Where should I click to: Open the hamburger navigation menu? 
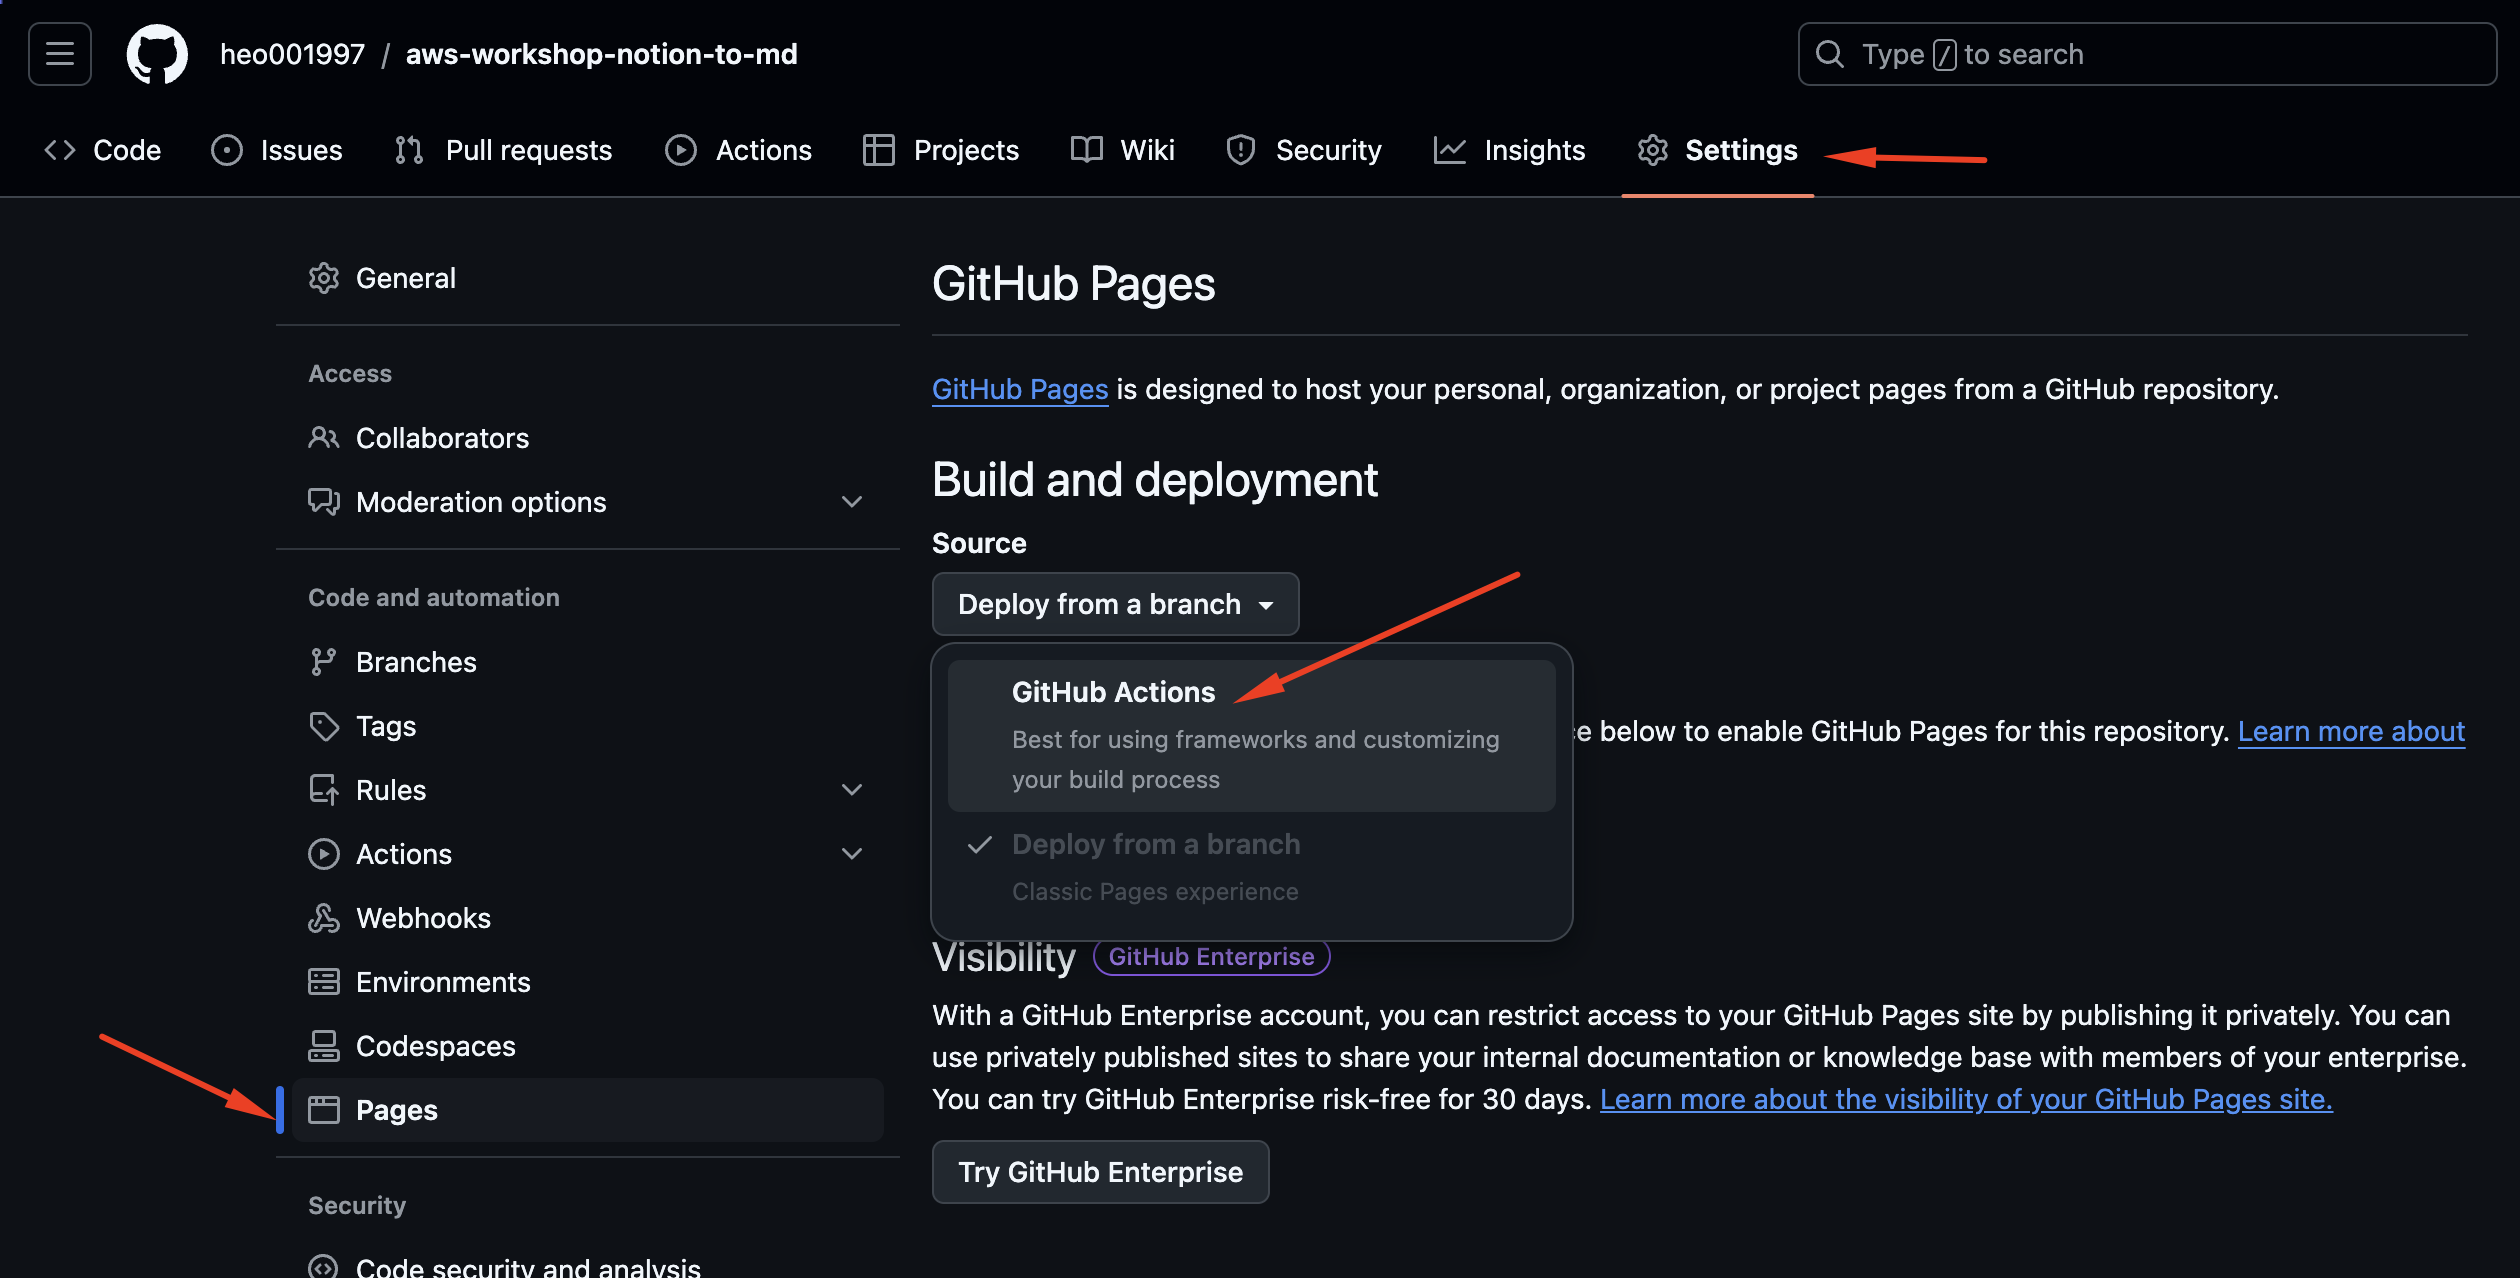tap(60, 54)
